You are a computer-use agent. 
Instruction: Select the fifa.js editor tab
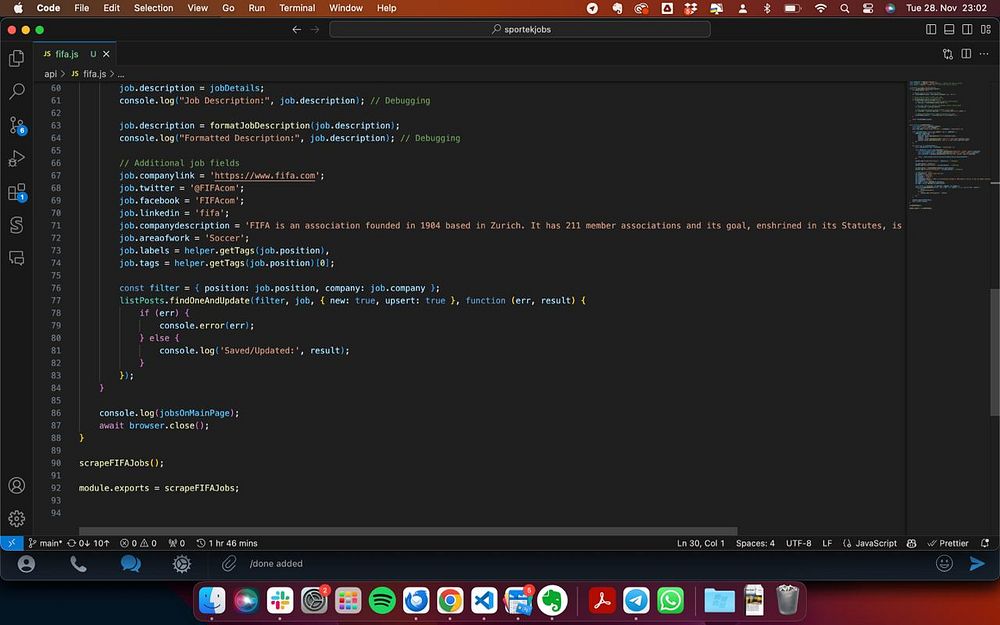tap(66, 54)
